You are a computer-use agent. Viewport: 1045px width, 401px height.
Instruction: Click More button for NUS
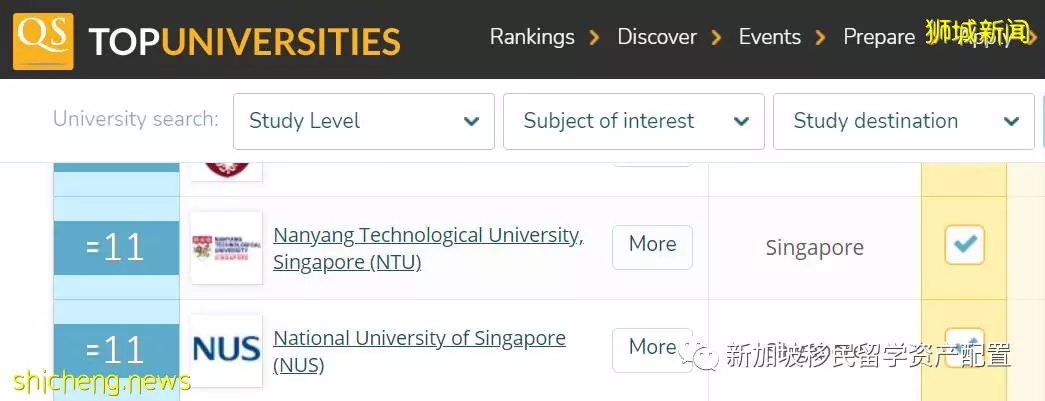pos(652,350)
